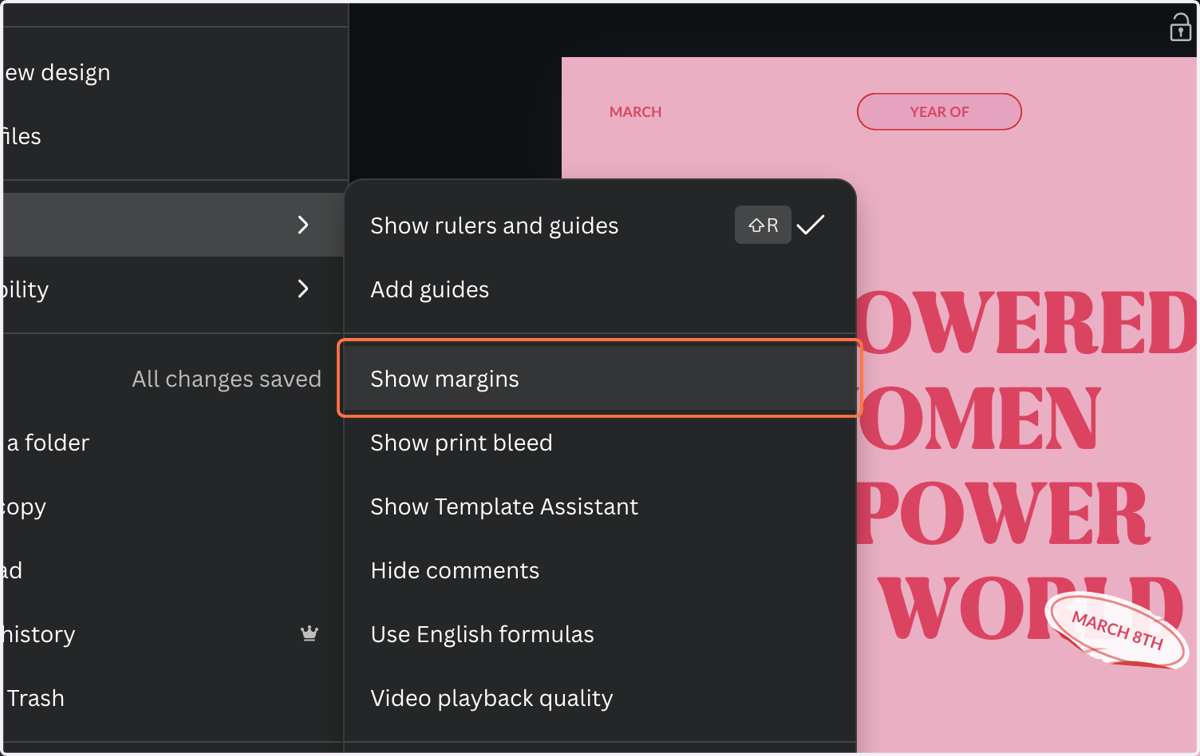Toggle the Show rulers and guides checkmark

811,225
